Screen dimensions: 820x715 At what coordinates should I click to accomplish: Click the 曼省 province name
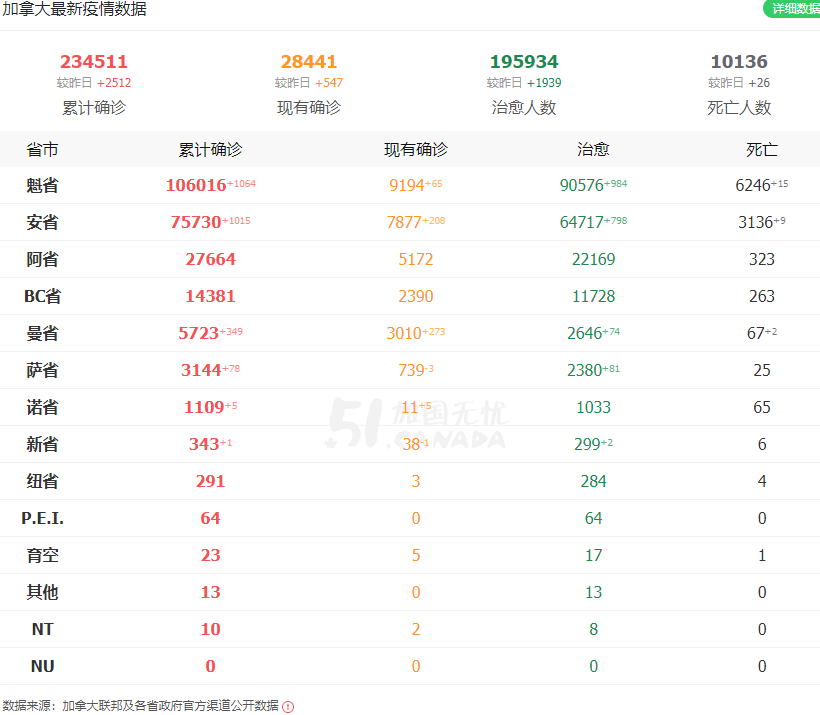point(42,333)
